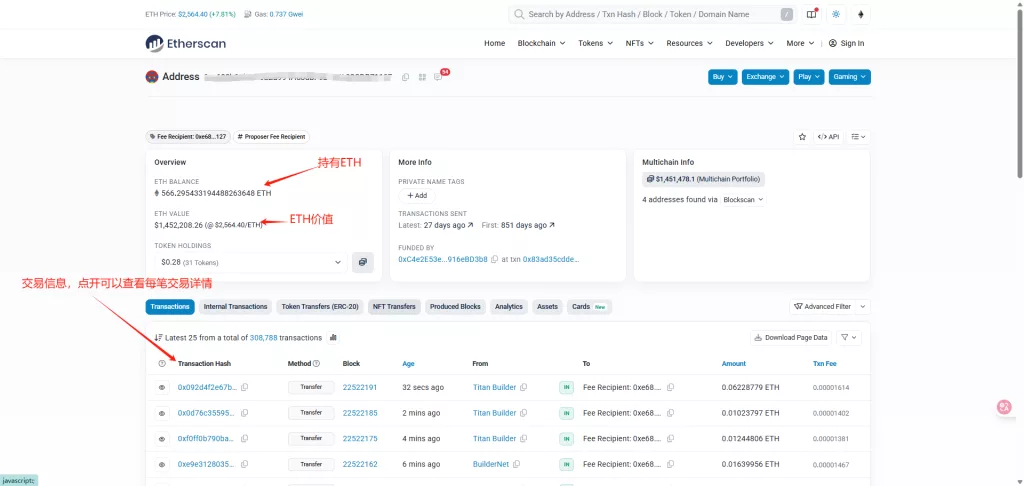Open the comments icon with 54 badge
1024x486 pixels.
coord(438,77)
